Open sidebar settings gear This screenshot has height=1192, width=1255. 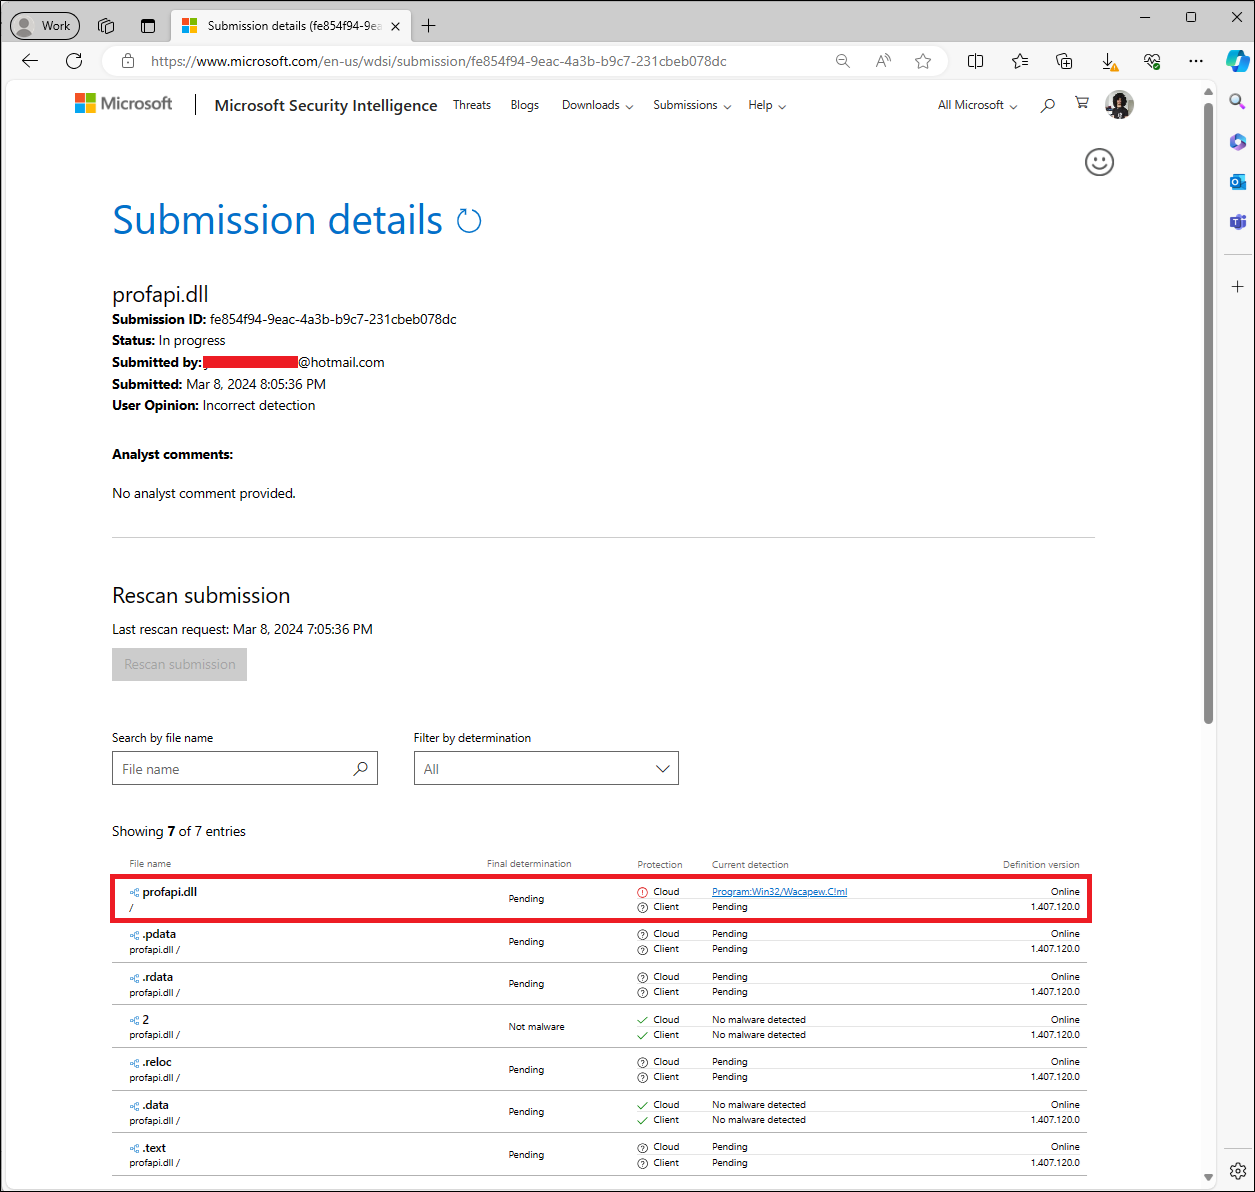(1237, 1170)
